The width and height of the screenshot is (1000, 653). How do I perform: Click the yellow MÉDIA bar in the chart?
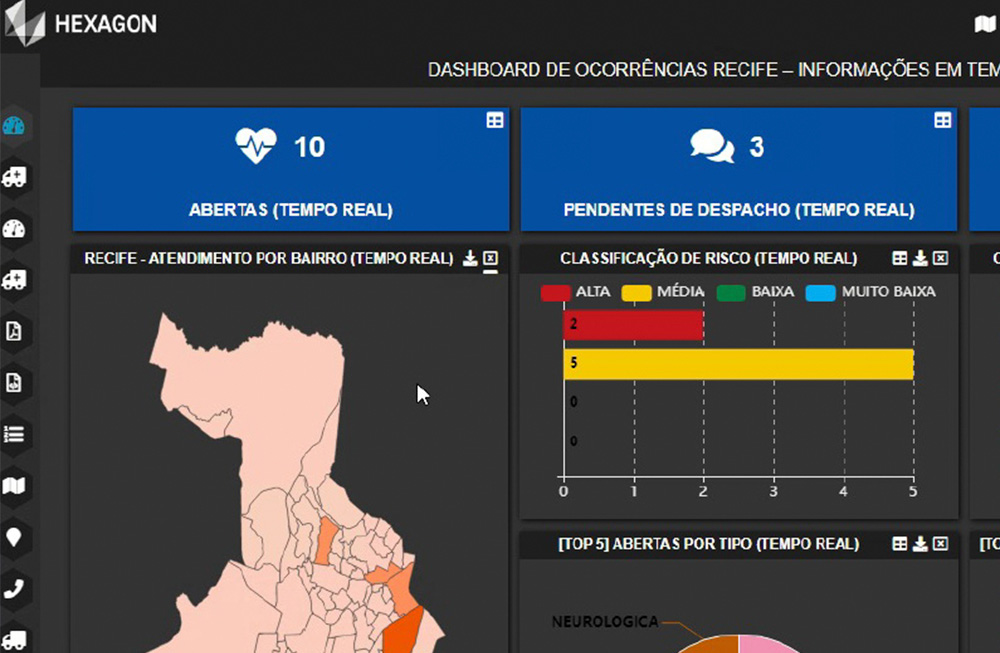point(738,364)
